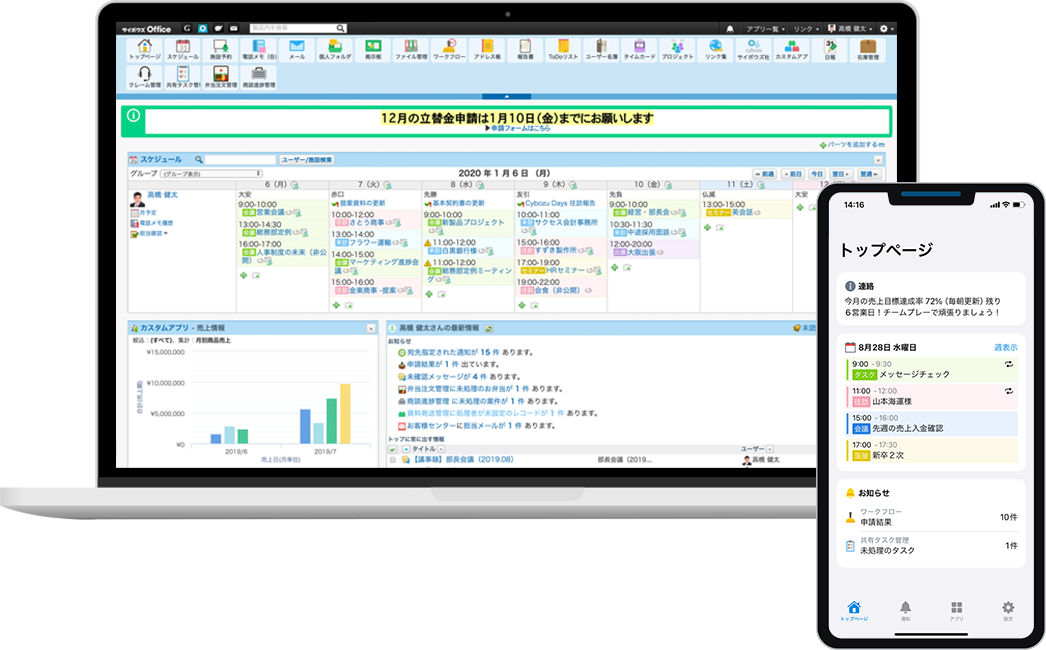Click the 掲示板 bulletin board icon
Image resolution: width=1046 pixels, height=650 pixels.
pos(374,50)
